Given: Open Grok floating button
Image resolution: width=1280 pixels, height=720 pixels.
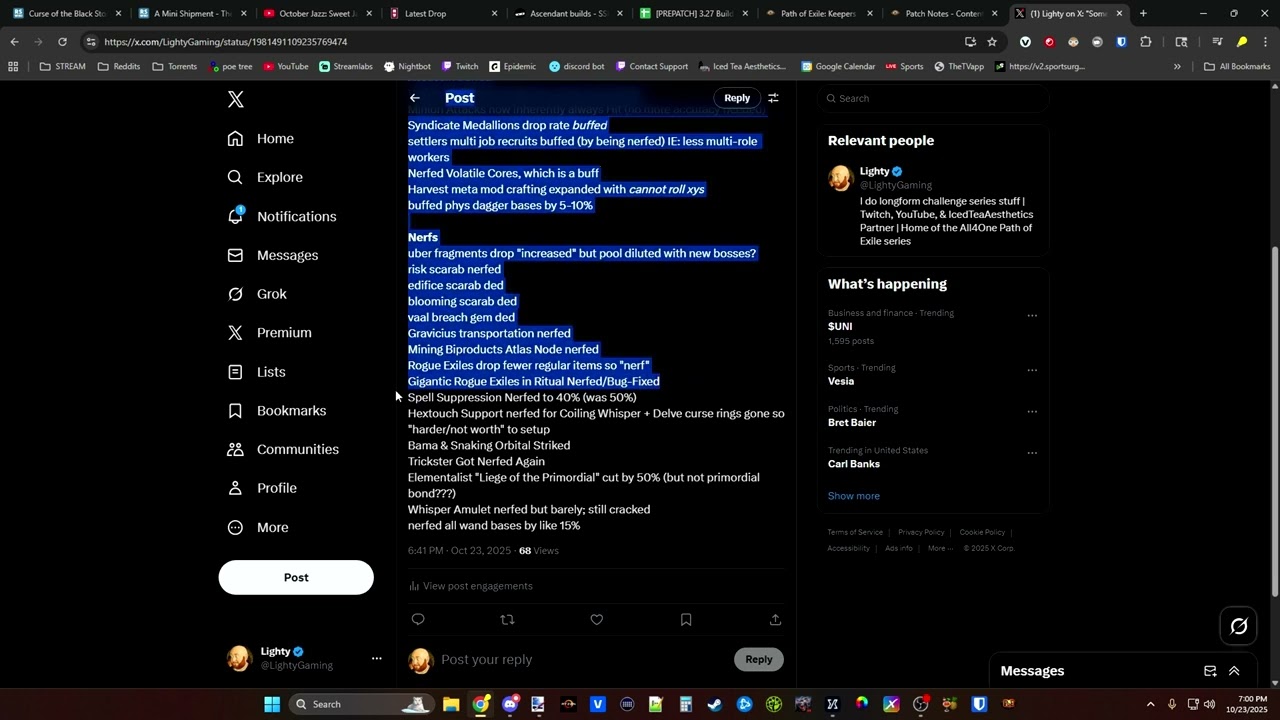Looking at the screenshot, I should coord(1239,626).
